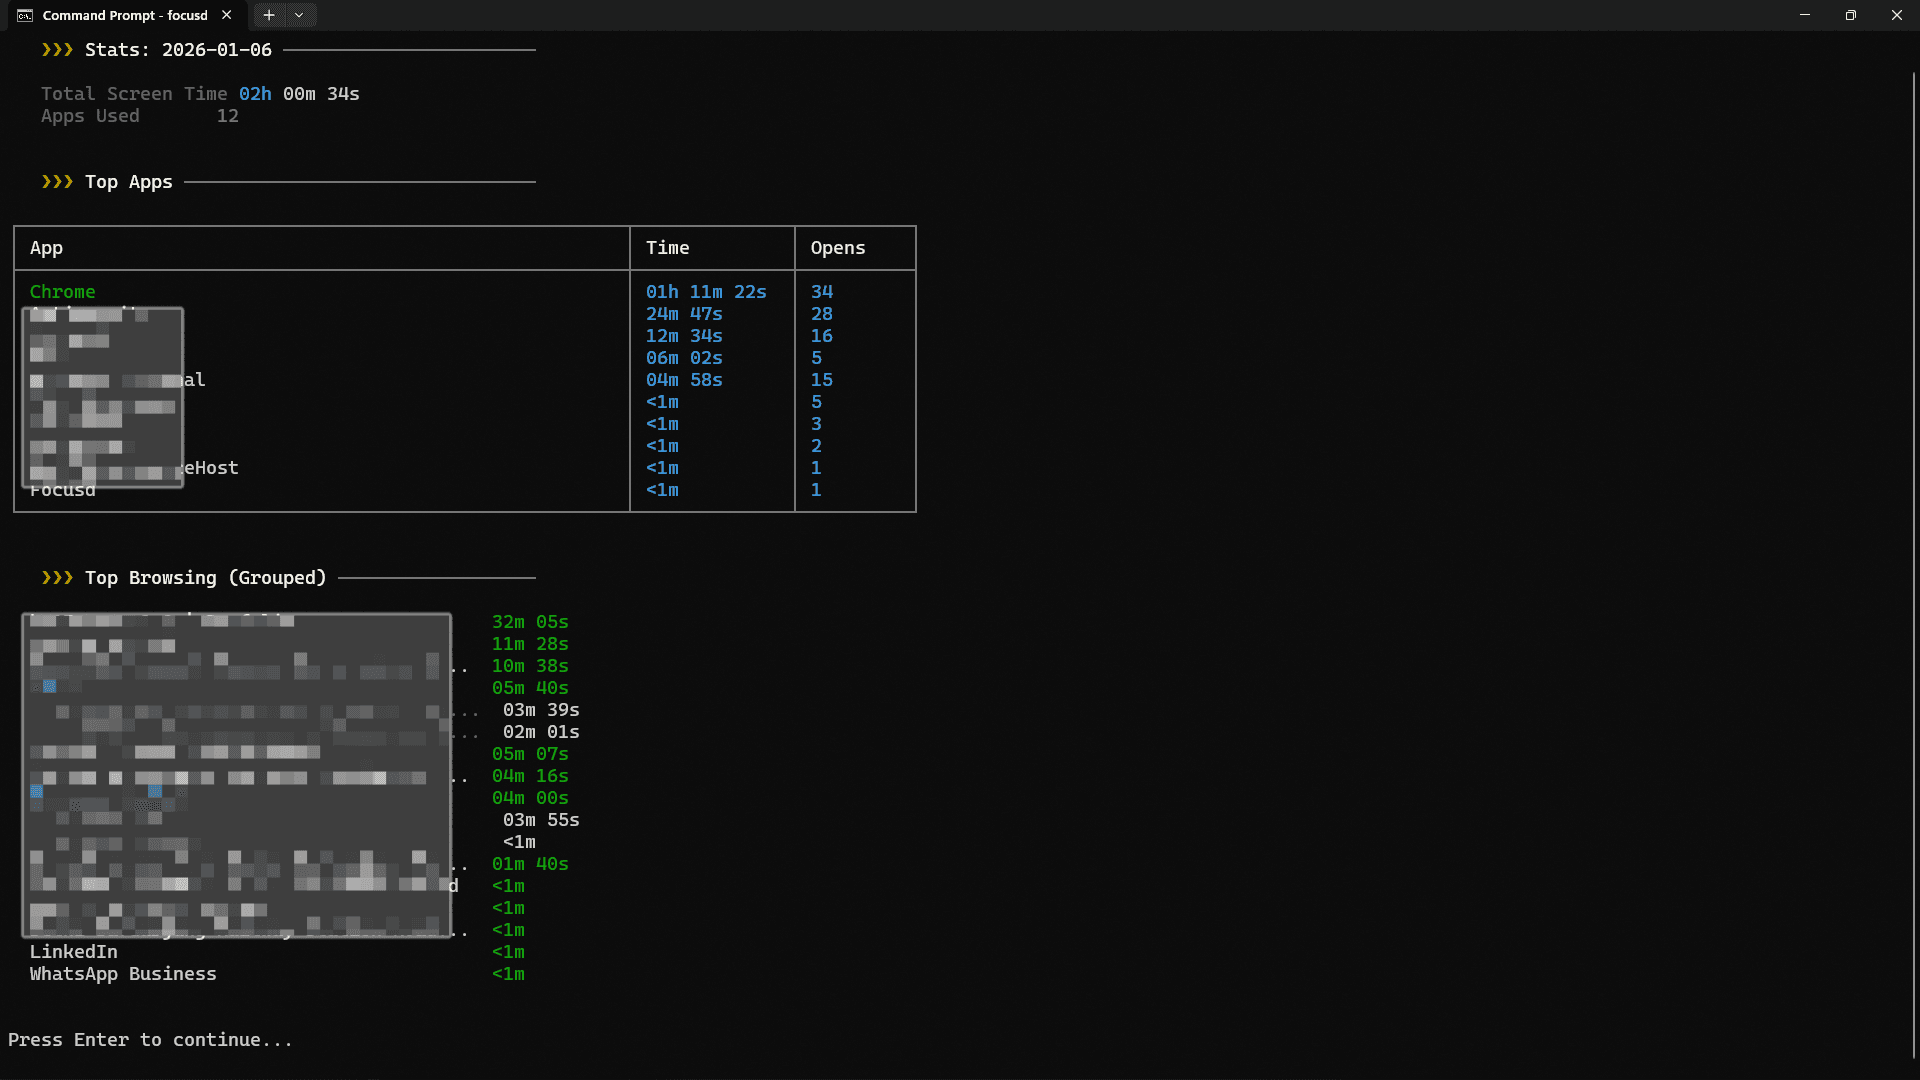Click the LinkedIn browsing entry
Screen dimensions: 1920x1080
coord(74,952)
